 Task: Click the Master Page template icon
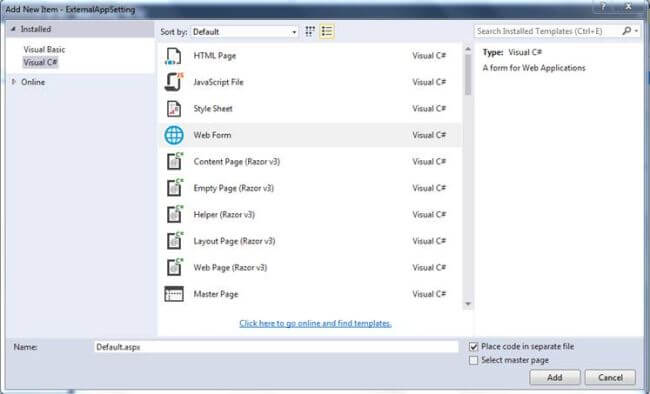174,294
